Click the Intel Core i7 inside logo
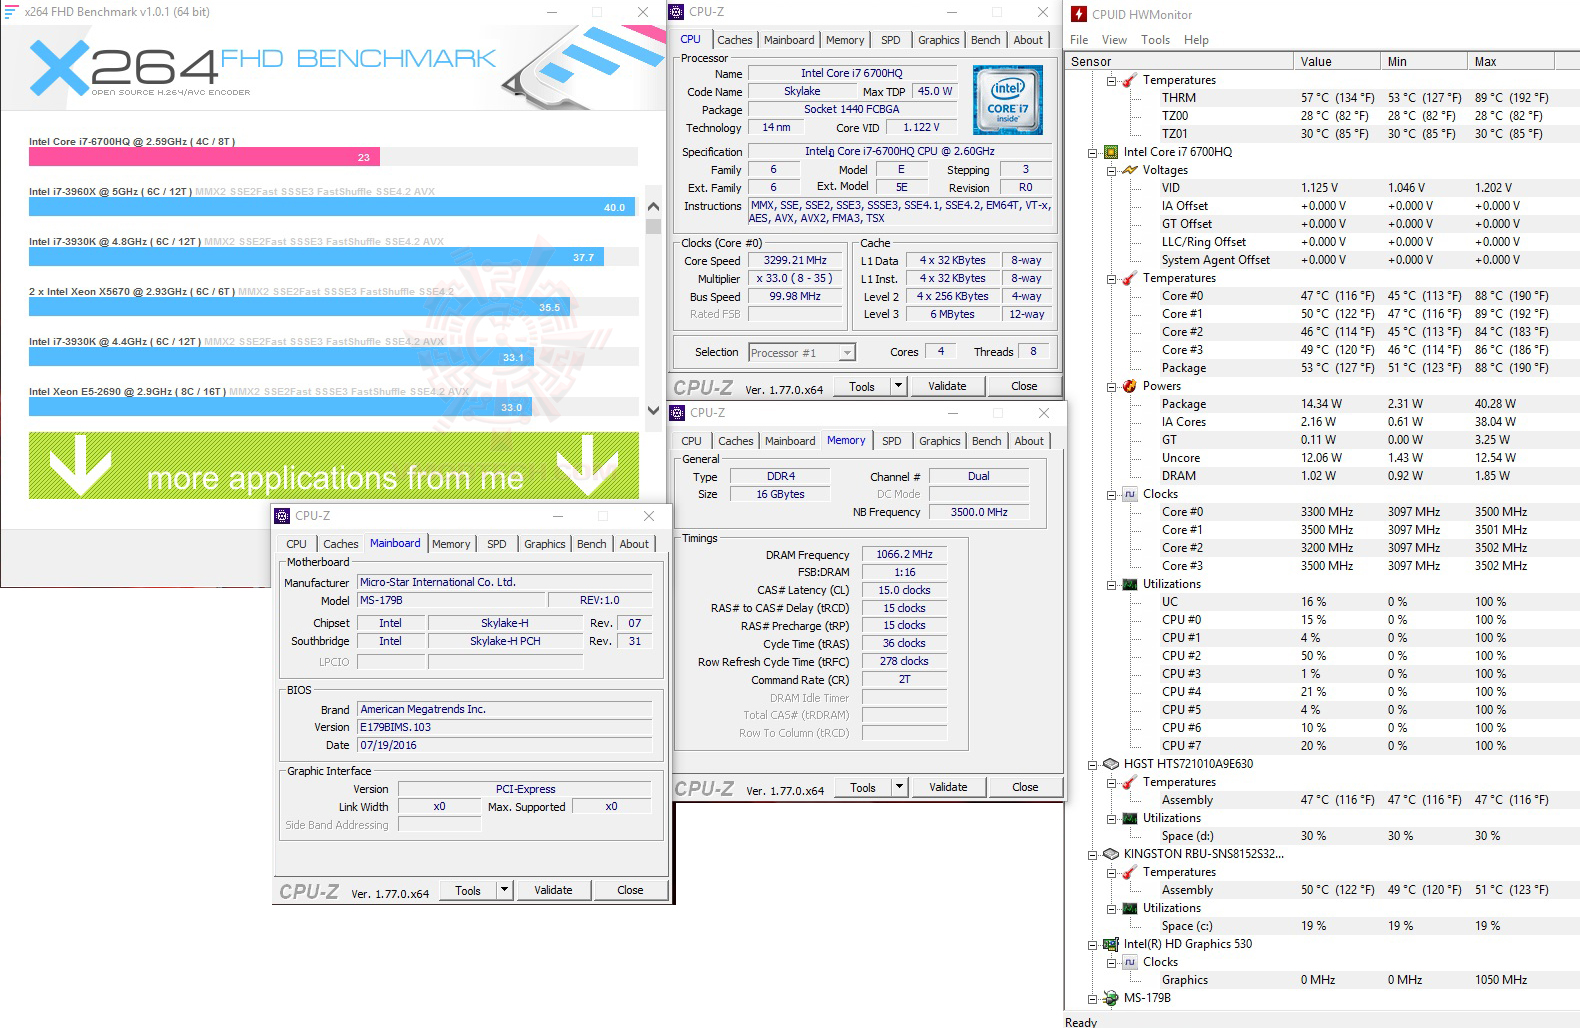Image resolution: width=1580 pixels, height=1028 pixels. (1008, 100)
